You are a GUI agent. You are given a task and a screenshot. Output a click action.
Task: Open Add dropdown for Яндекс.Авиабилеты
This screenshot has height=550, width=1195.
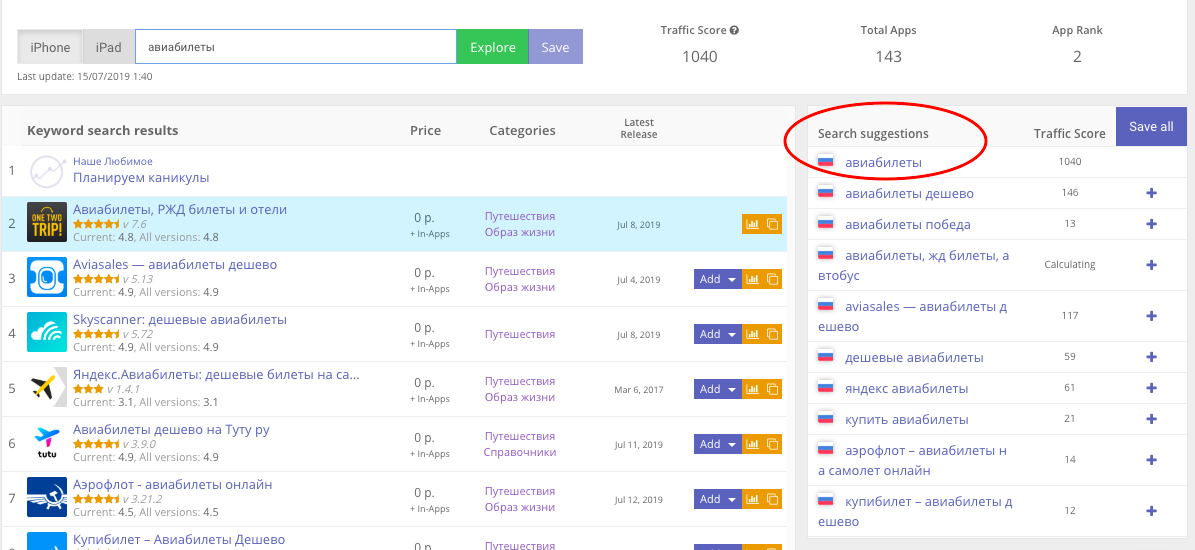(718, 389)
